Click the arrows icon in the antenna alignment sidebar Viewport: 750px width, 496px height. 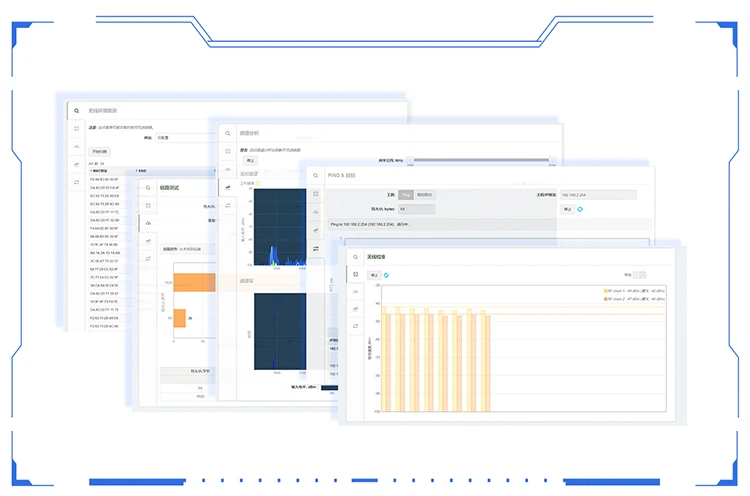tap(355, 326)
